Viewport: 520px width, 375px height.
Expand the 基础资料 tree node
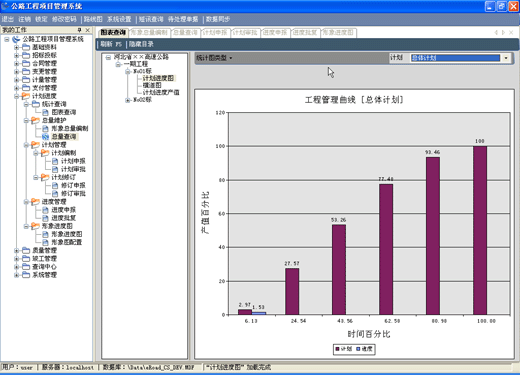click(x=16, y=47)
